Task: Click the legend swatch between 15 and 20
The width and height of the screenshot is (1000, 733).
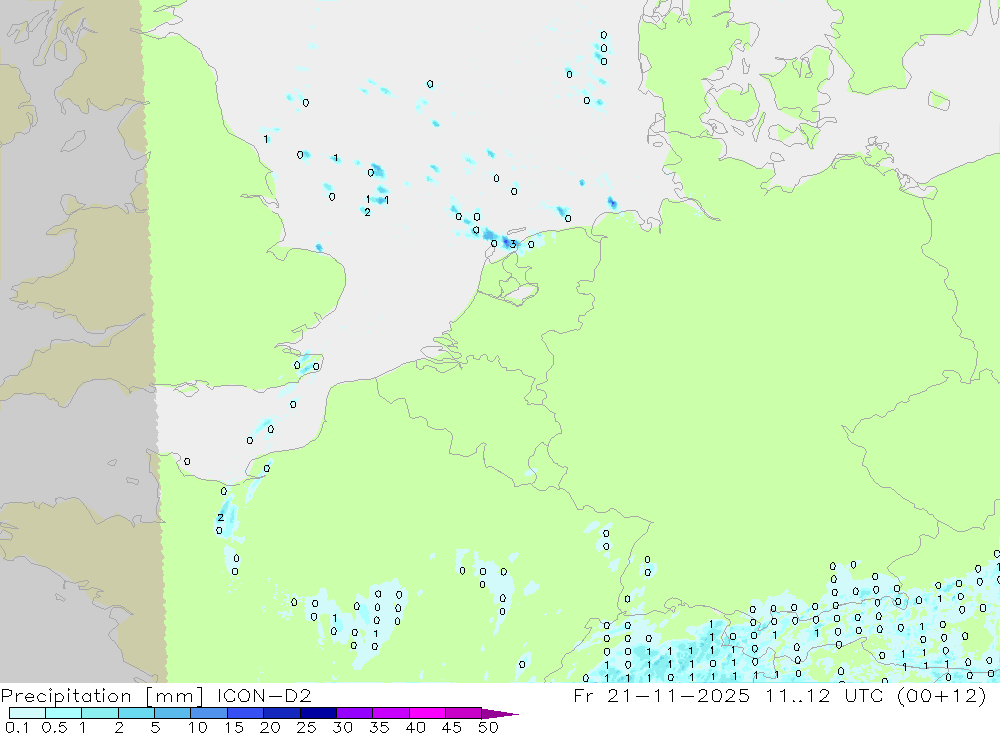Action: click(x=246, y=713)
